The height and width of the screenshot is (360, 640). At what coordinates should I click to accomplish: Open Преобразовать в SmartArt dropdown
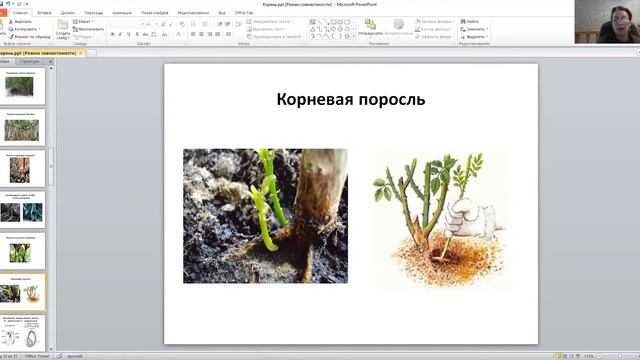click(x=274, y=37)
